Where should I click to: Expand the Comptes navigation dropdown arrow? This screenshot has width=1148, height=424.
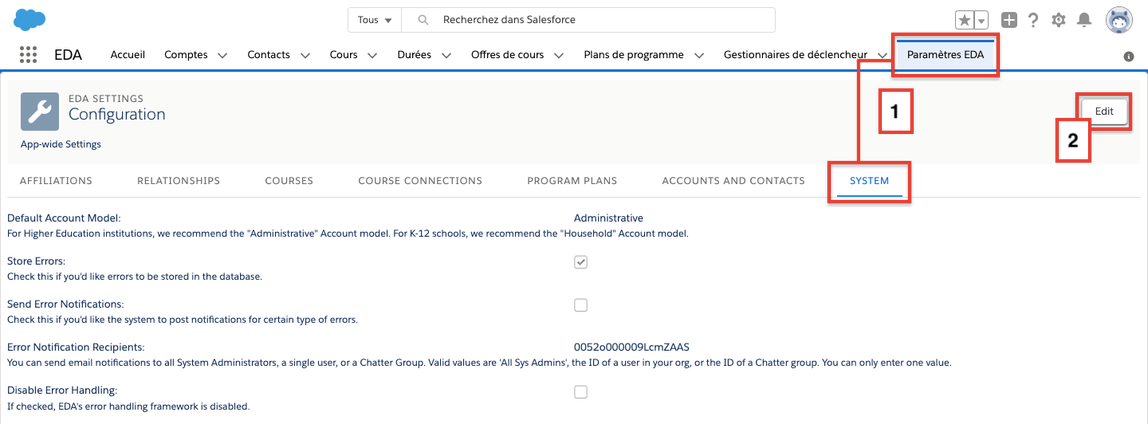click(x=222, y=55)
